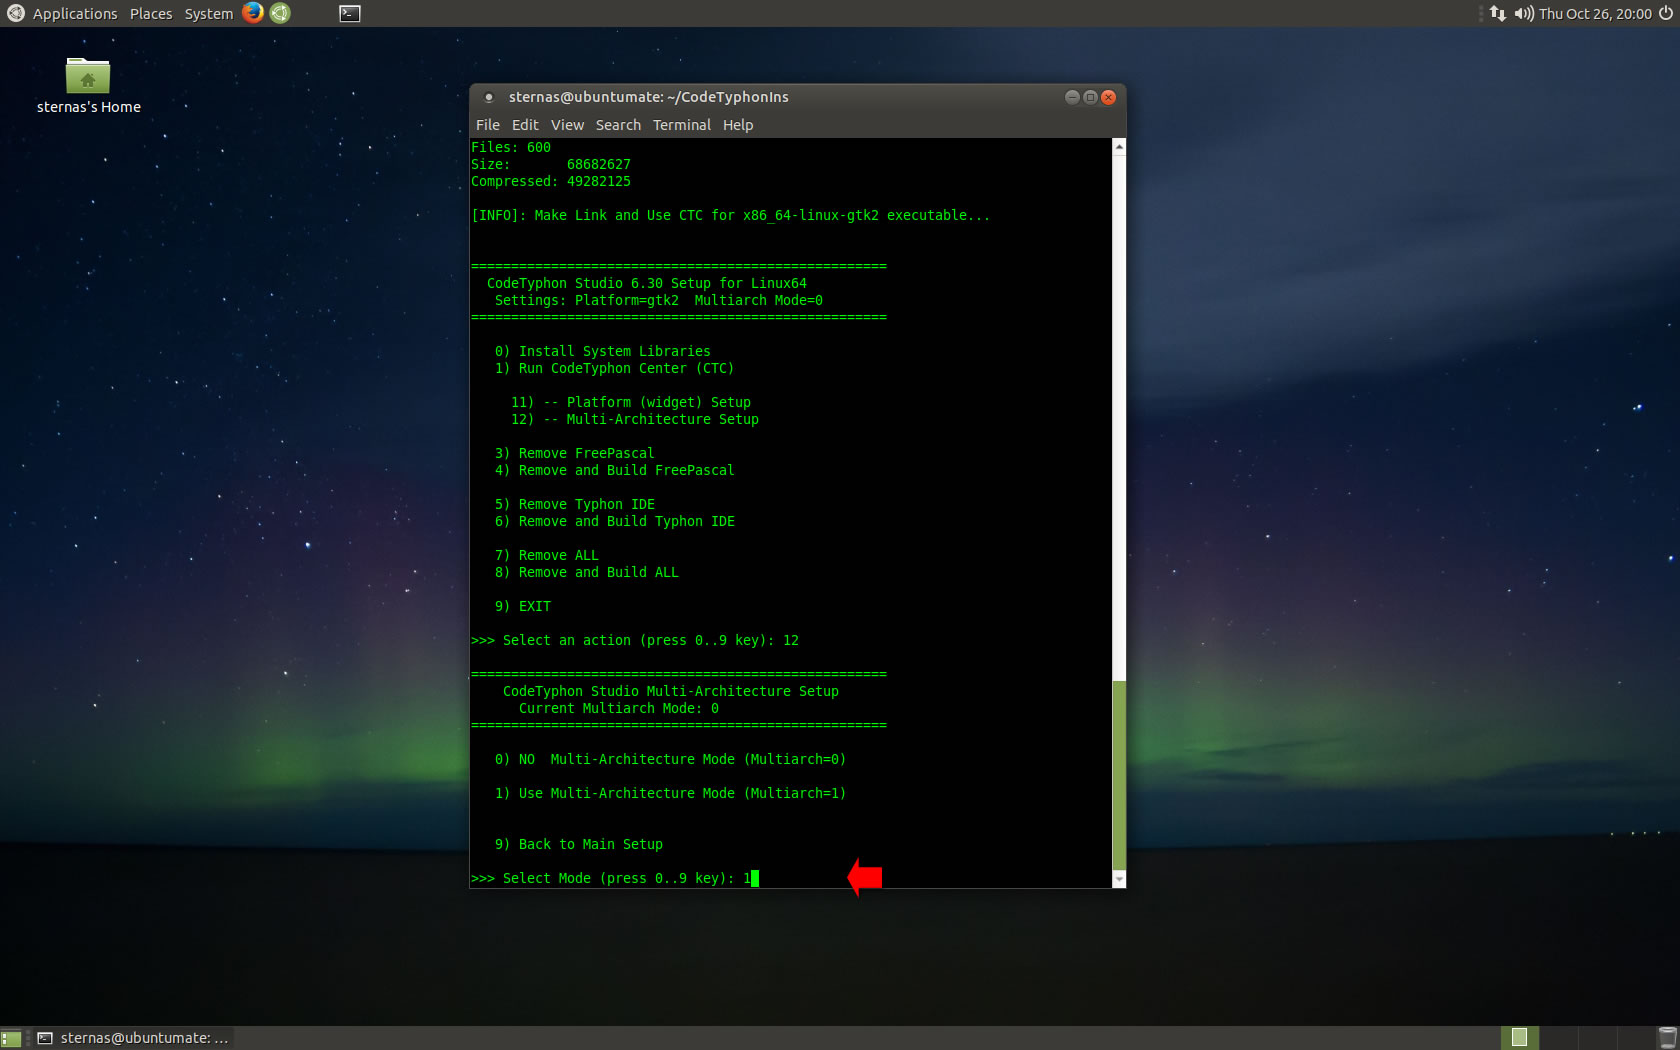Minimize the terminal window
The image size is (1680, 1050).
point(1072,97)
